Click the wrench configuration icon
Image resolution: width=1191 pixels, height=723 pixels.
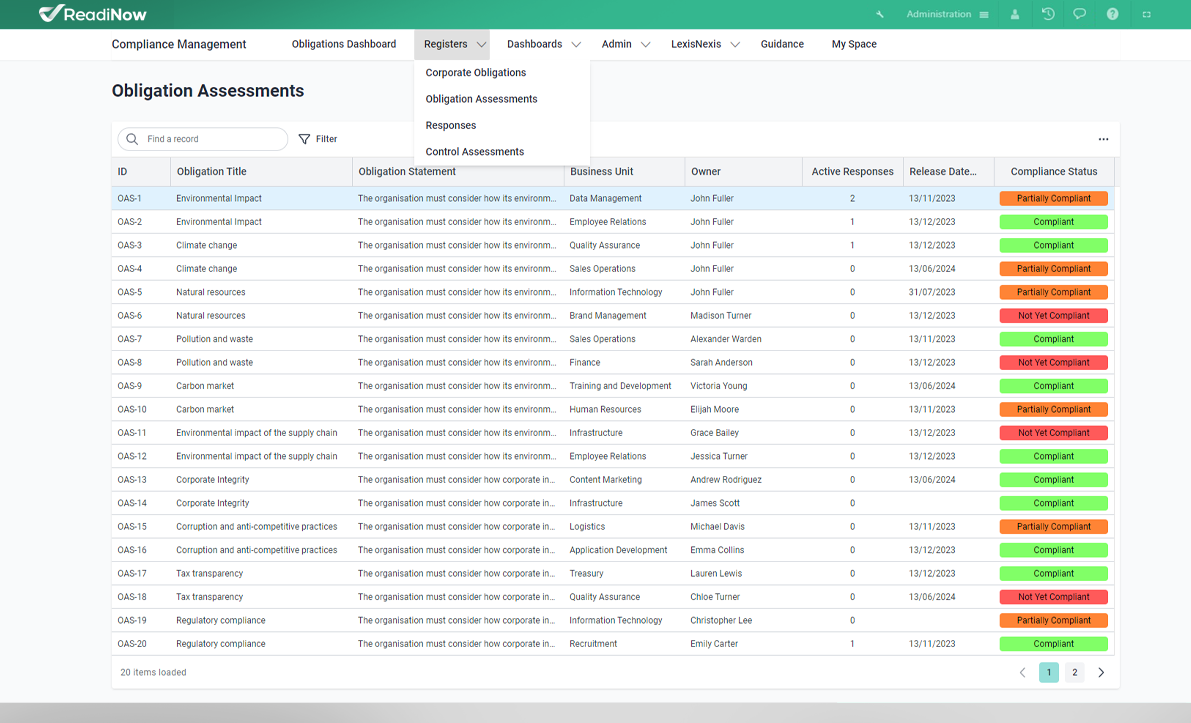(880, 15)
